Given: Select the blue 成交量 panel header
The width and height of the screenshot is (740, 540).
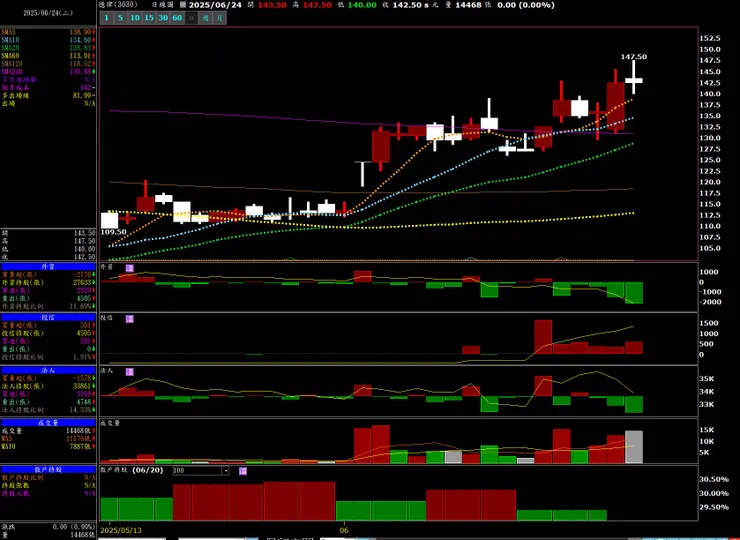Looking at the screenshot, I should pyautogui.click(x=48, y=423).
